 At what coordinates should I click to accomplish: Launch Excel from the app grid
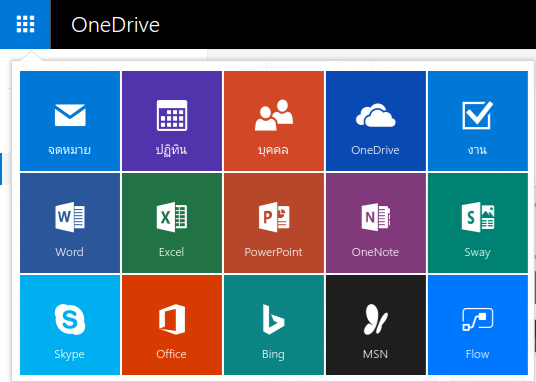click(x=172, y=223)
